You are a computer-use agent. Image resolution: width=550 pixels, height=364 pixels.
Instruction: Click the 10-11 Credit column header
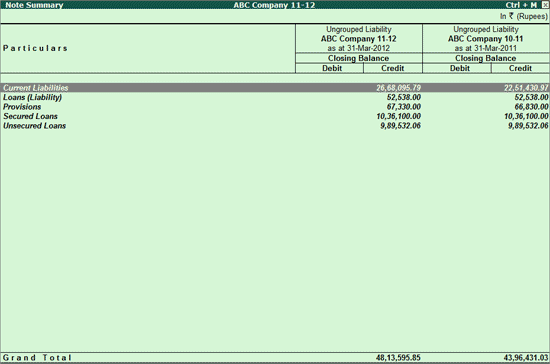tap(520, 68)
